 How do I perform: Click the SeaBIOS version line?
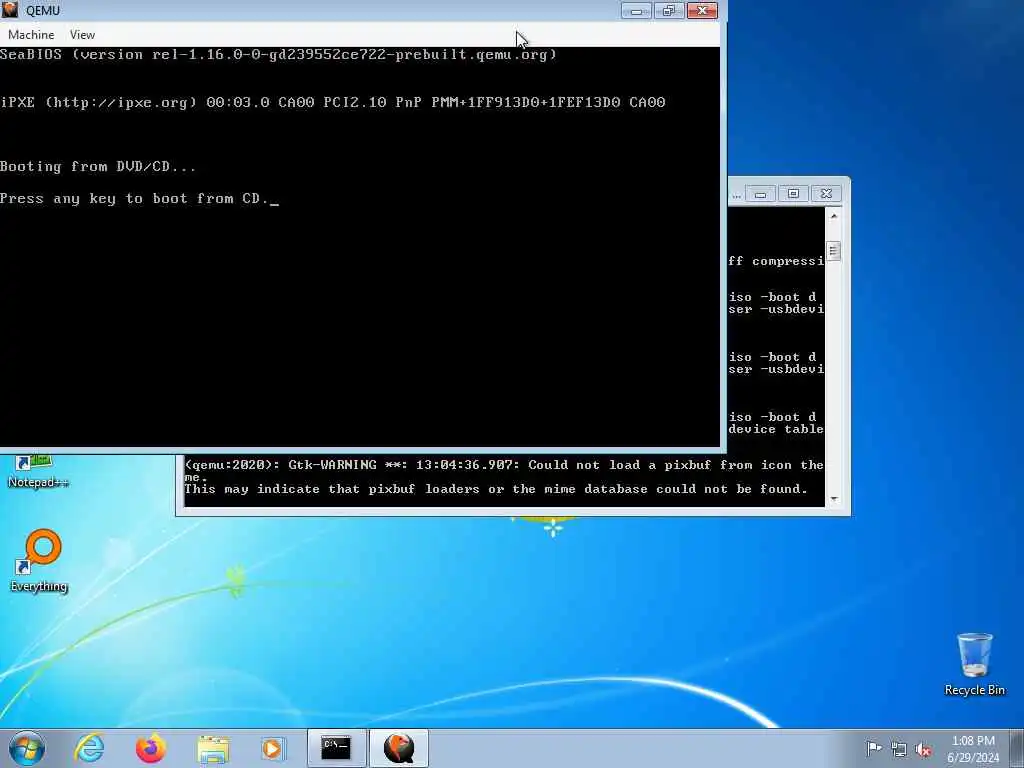278,55
